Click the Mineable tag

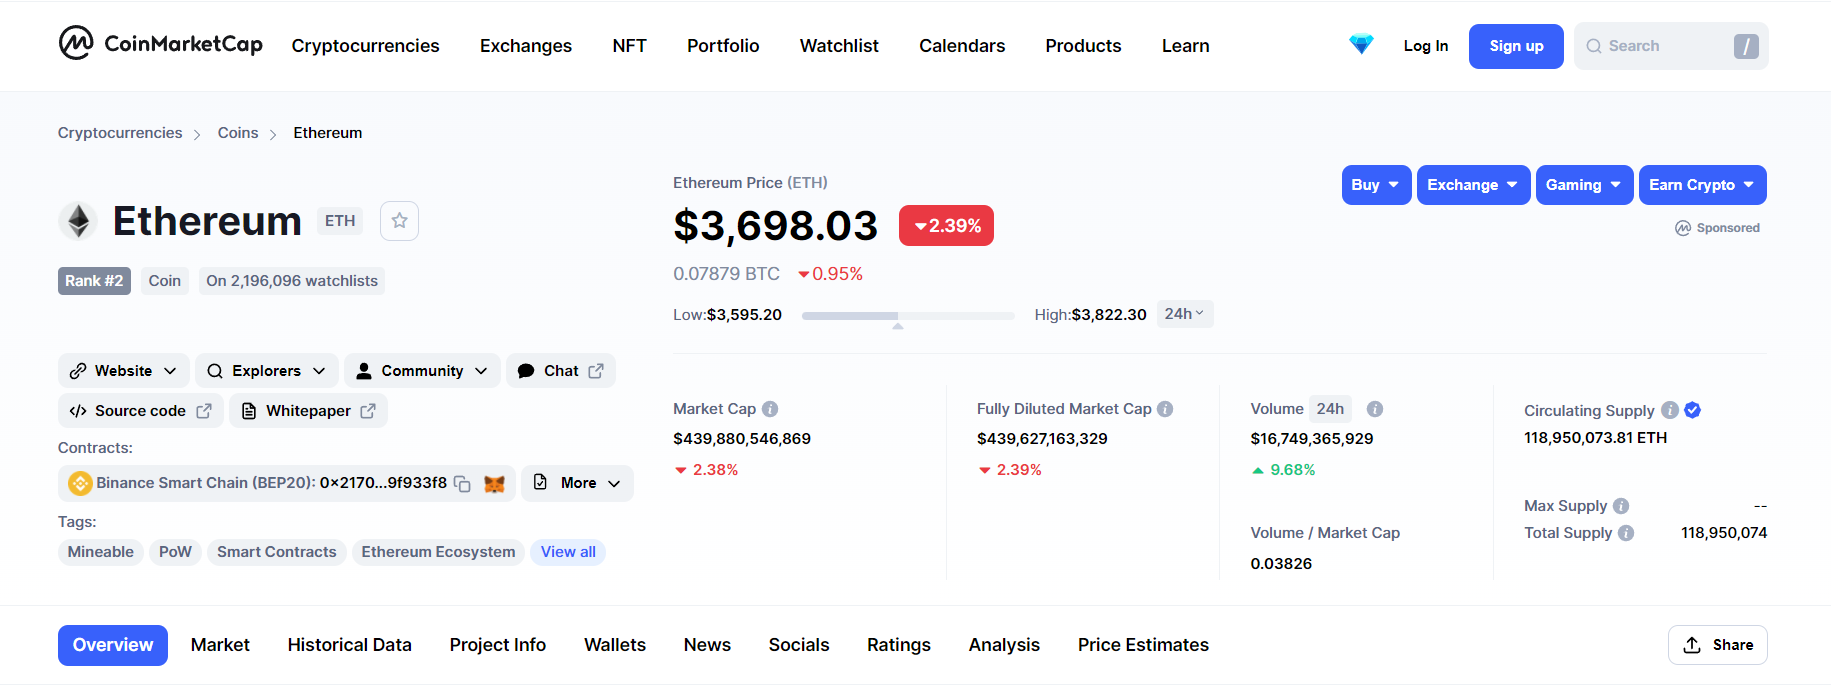click(100, 552)
